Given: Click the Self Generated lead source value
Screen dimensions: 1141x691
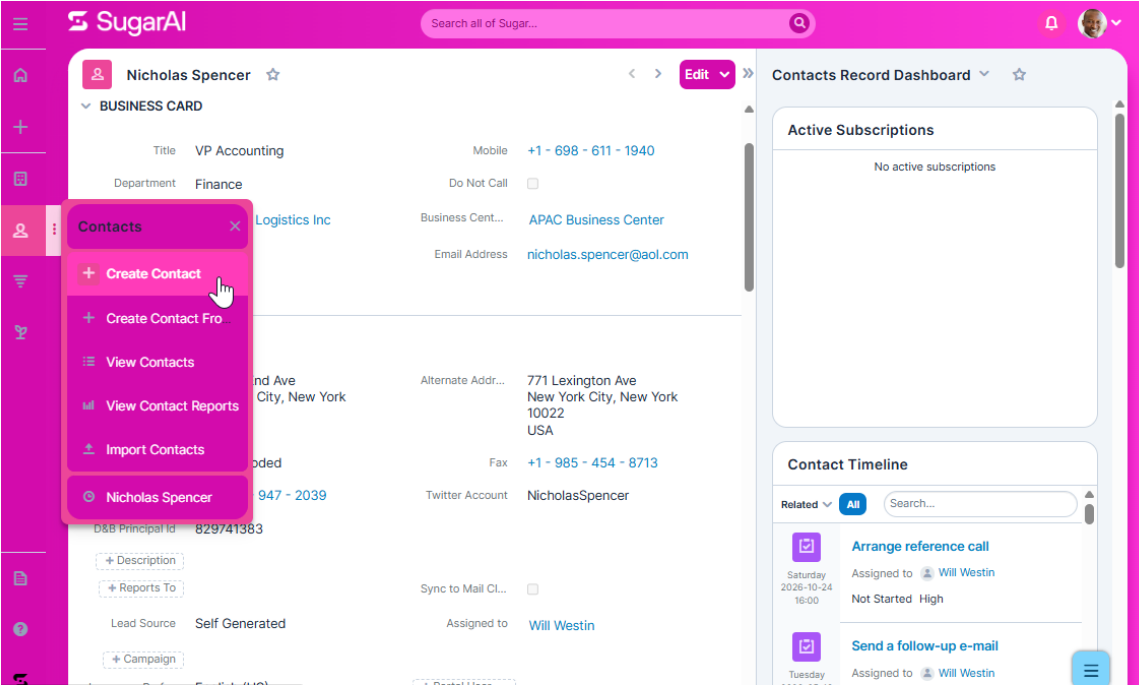Looking at the screenshot, I should click(x=240, y=623).
